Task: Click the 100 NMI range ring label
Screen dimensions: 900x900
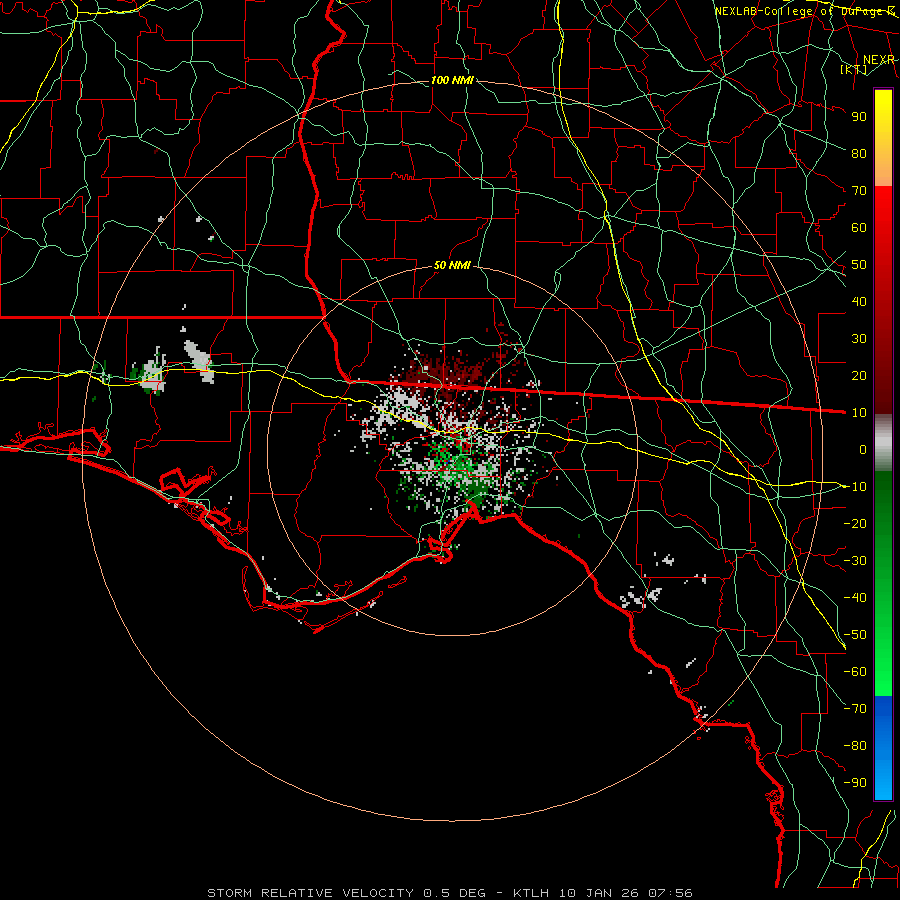Action: click(452, 80)
